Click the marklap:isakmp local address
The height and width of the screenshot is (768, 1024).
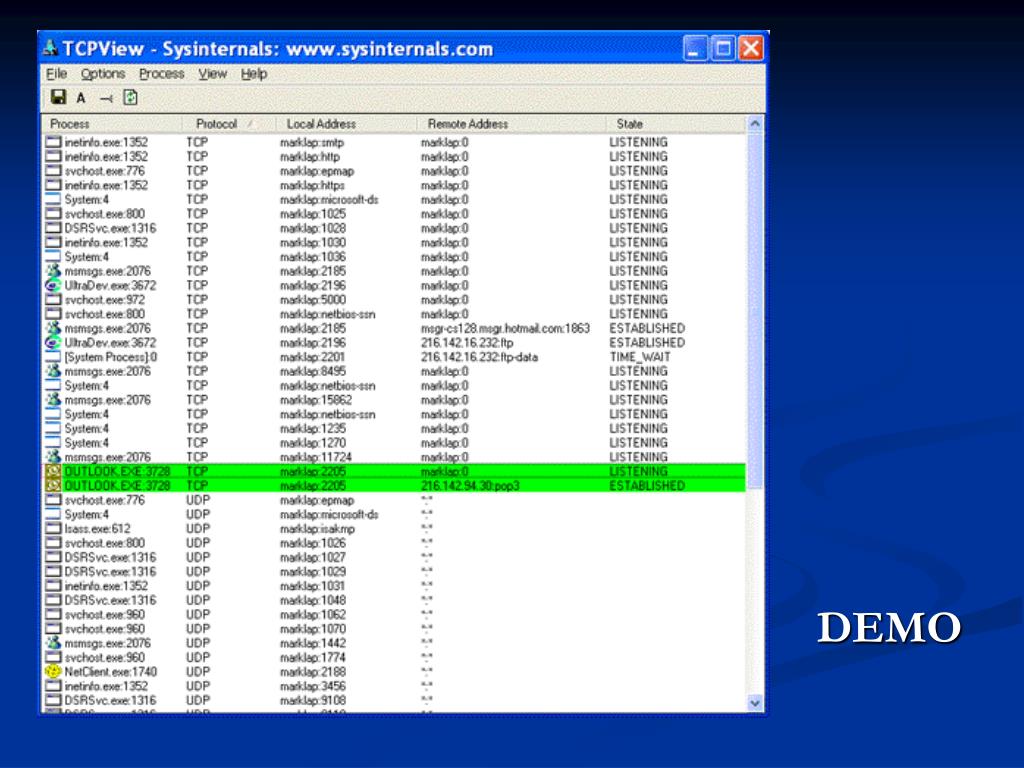[317, 528]
